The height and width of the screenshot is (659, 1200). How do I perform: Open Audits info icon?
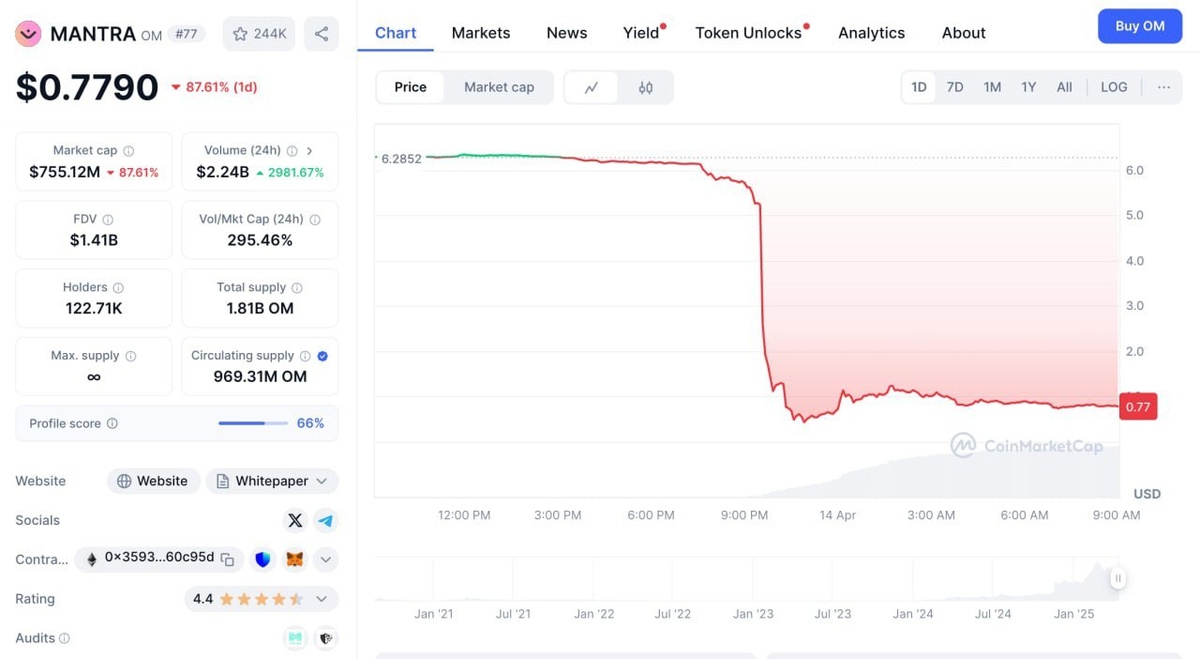(x=65, y=638)
